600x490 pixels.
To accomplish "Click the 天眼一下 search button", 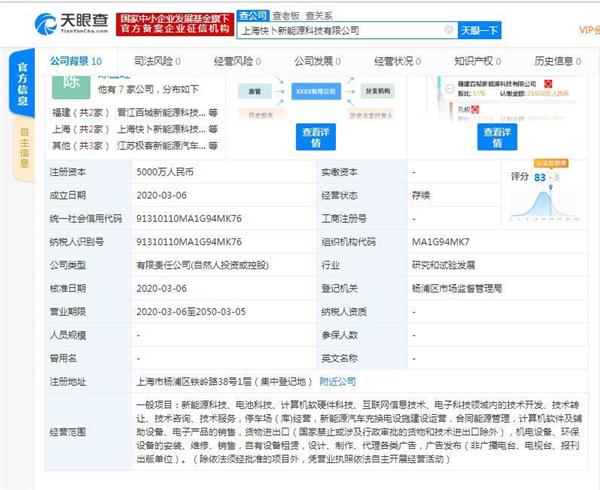I will point(479,30).
